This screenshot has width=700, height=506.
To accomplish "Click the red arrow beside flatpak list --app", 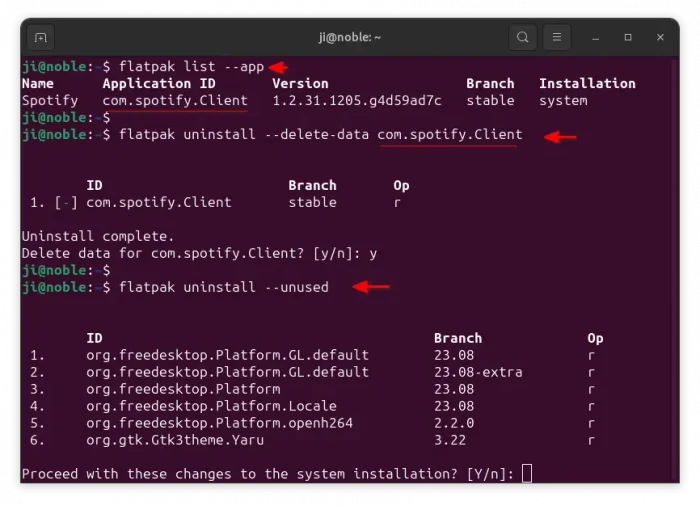I will 278,67.
